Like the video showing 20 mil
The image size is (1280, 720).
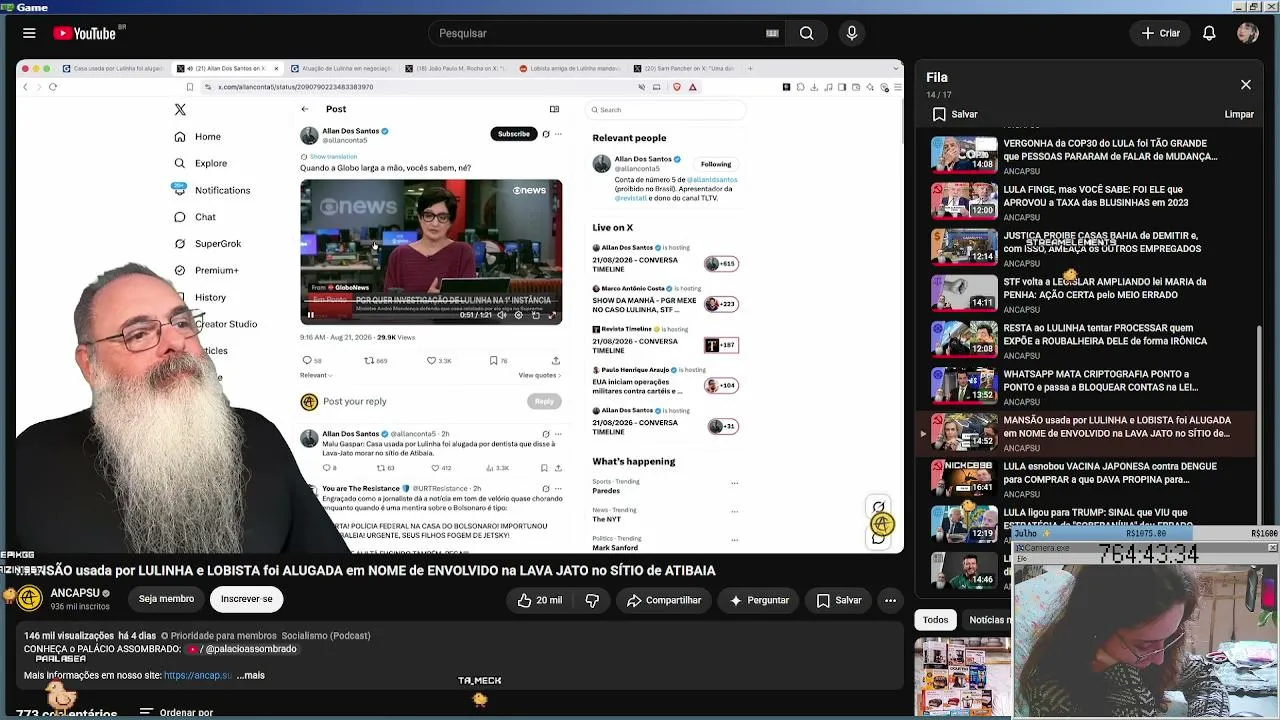pyautogui.click(x=540, y=600)
